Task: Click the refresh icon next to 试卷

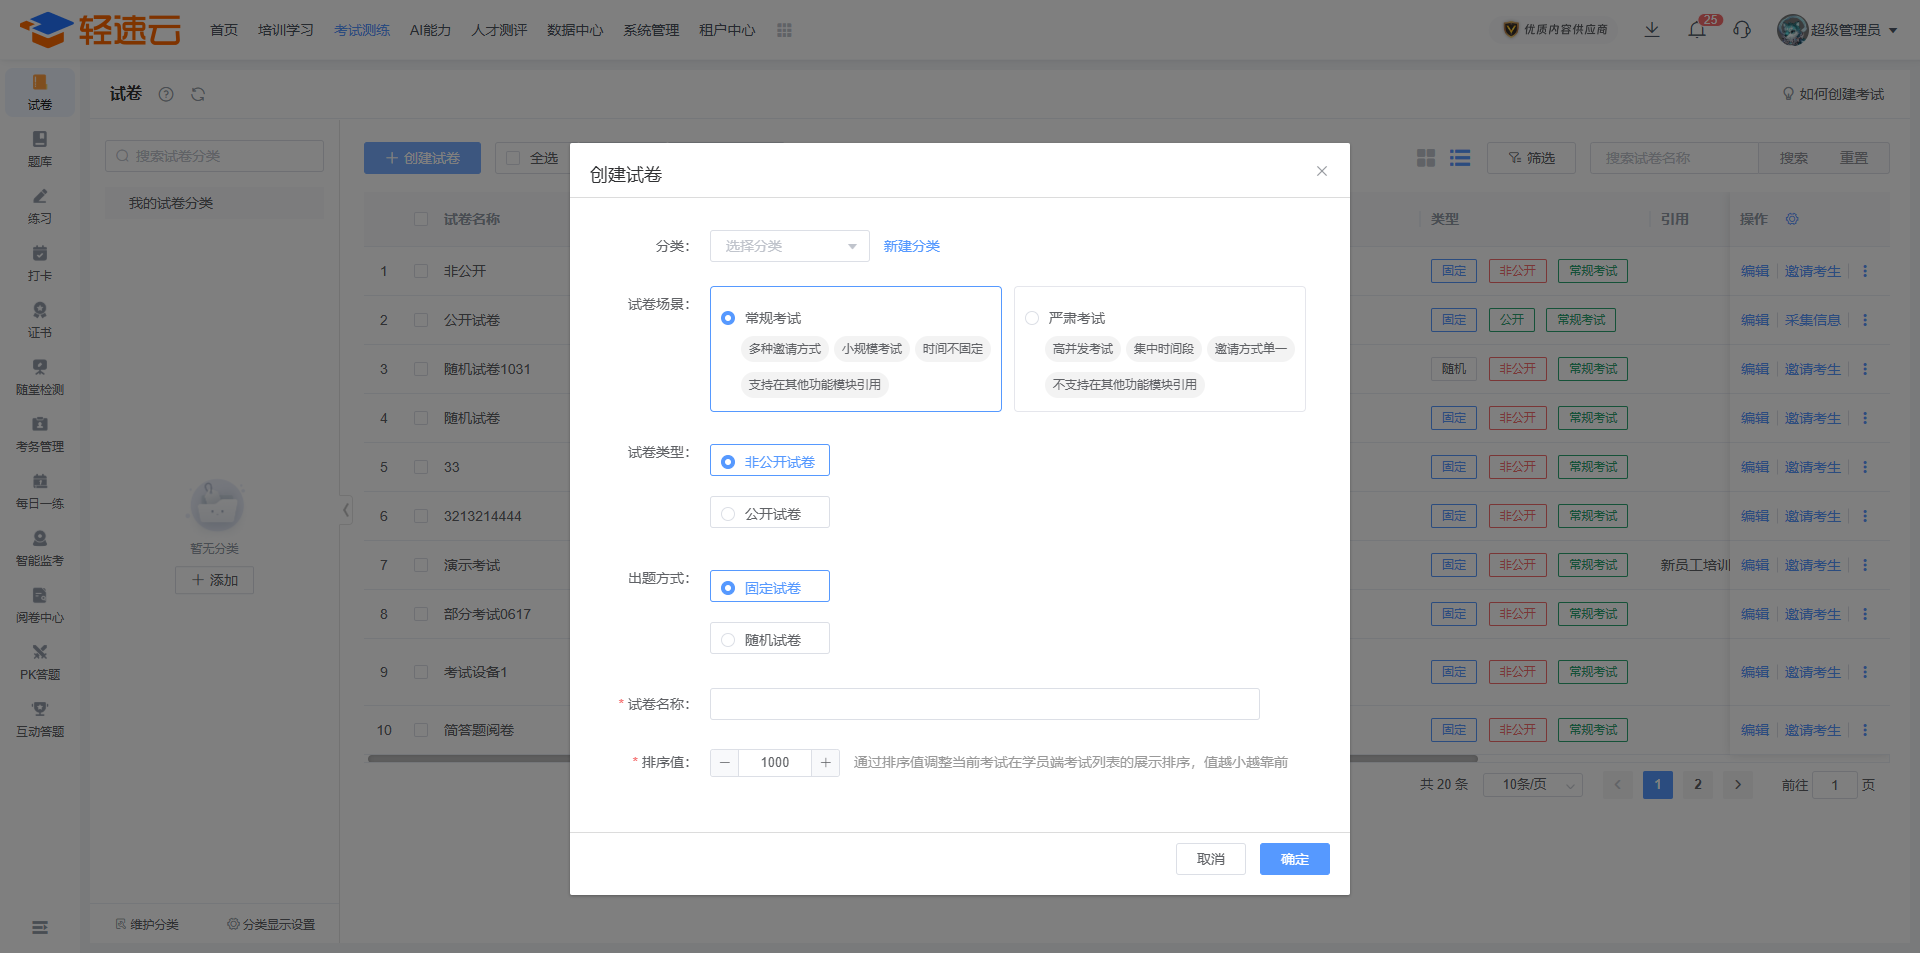Action: (x=198, y=94)
